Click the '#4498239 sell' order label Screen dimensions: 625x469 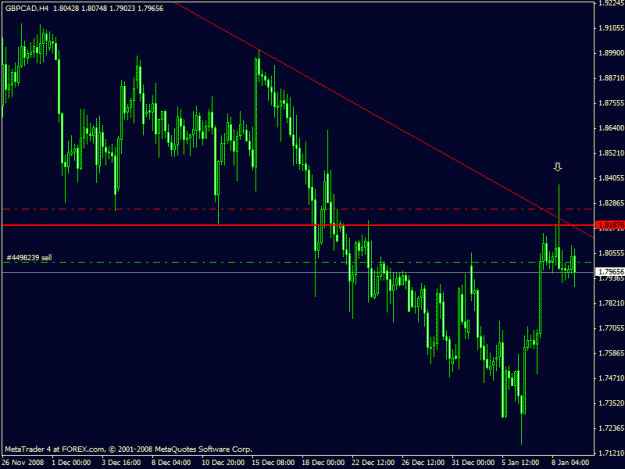coord(29,257)
